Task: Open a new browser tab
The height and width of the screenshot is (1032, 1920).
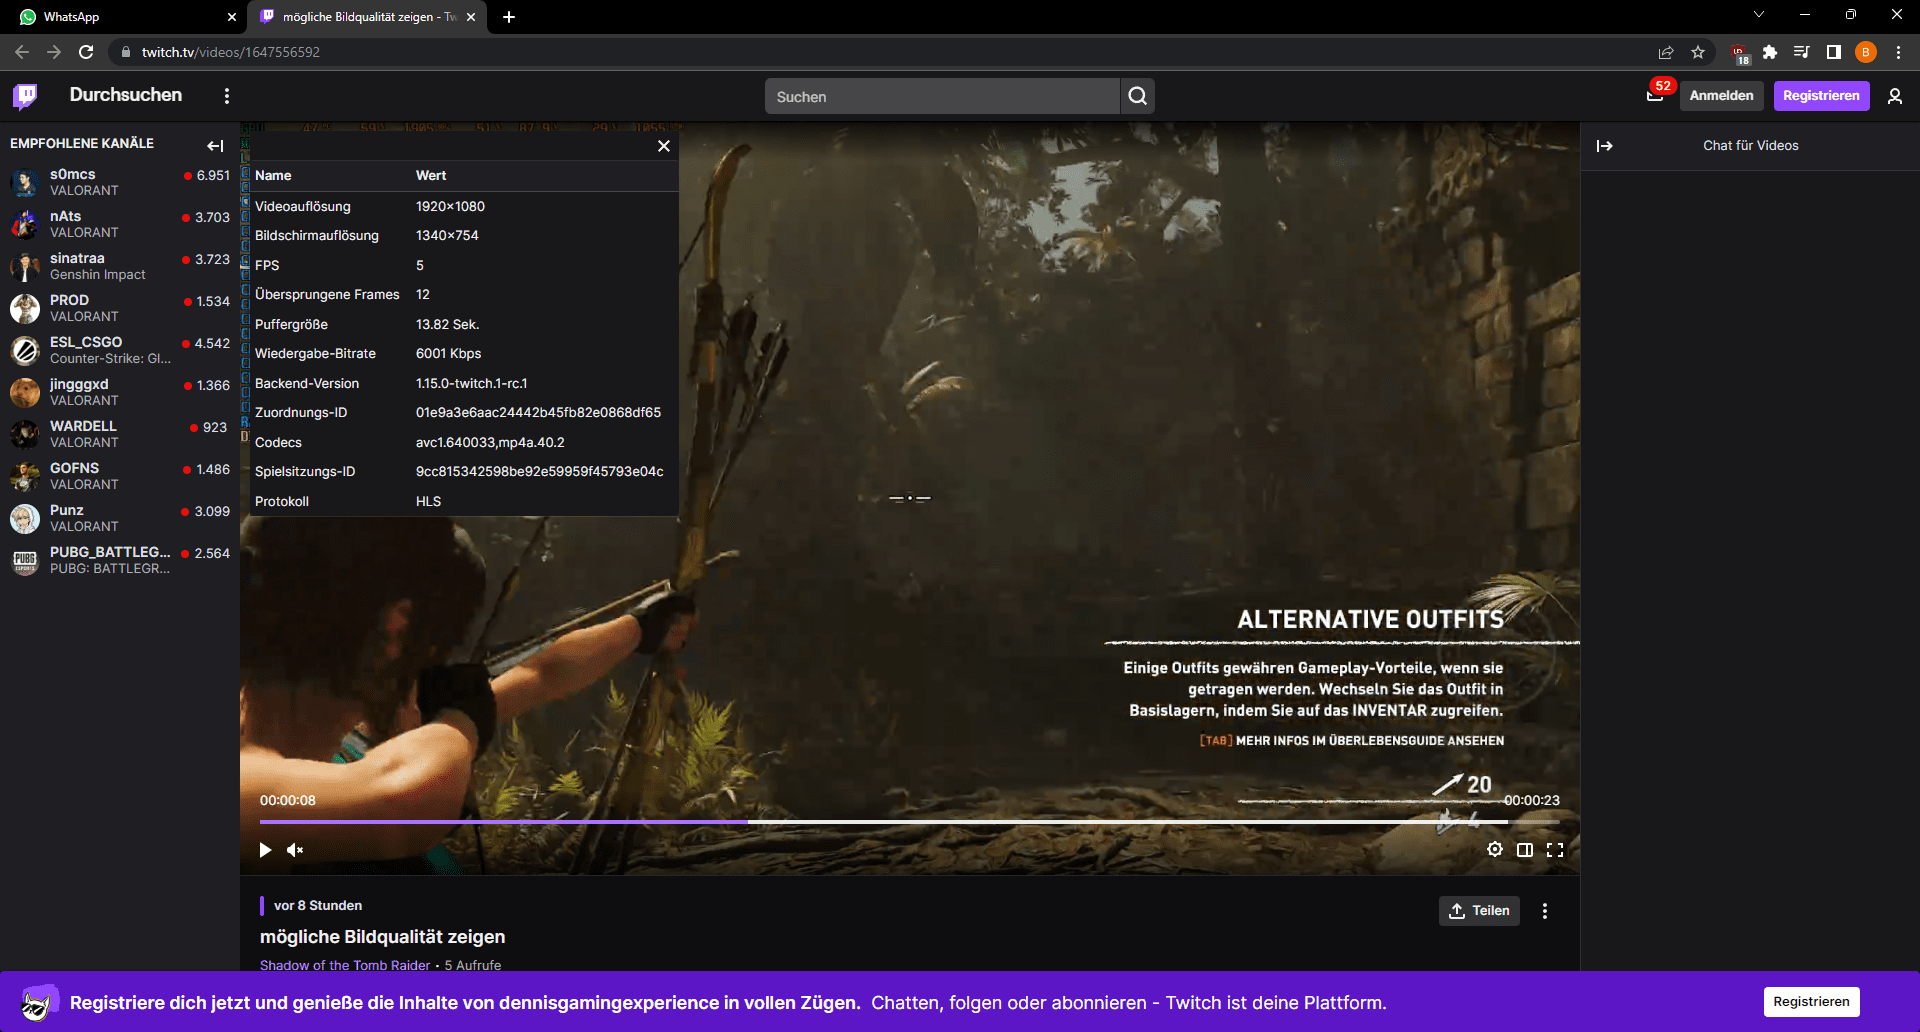Action: click(x=509, y=17)
